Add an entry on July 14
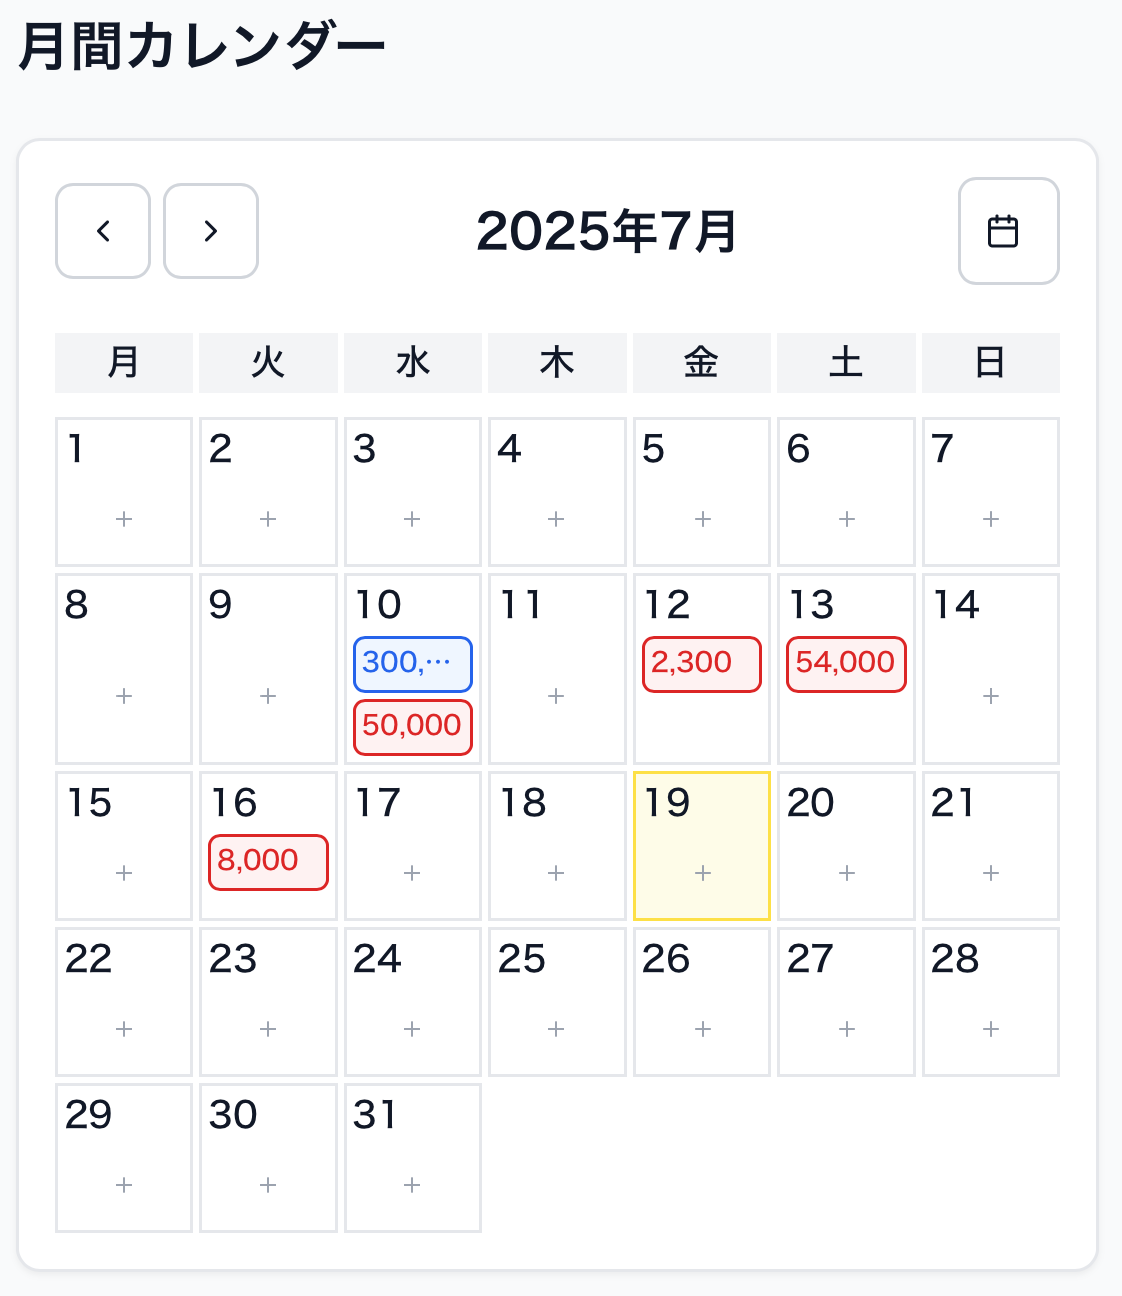1122x1296 pixels. (991, 696)
